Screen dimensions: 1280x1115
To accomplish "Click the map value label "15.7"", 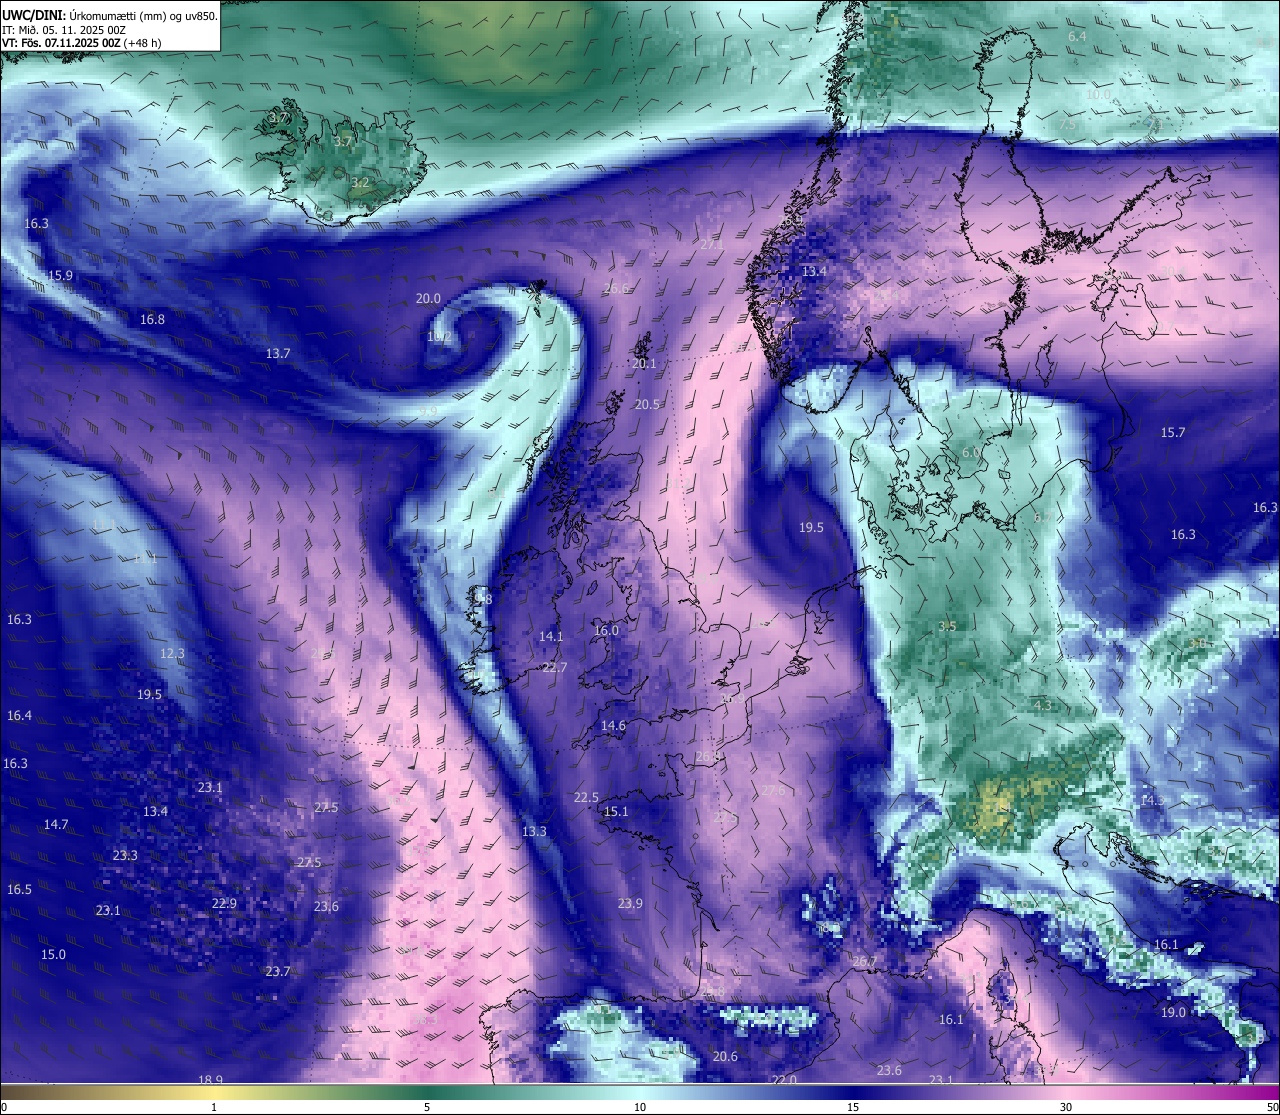I will pos(1172,433).
